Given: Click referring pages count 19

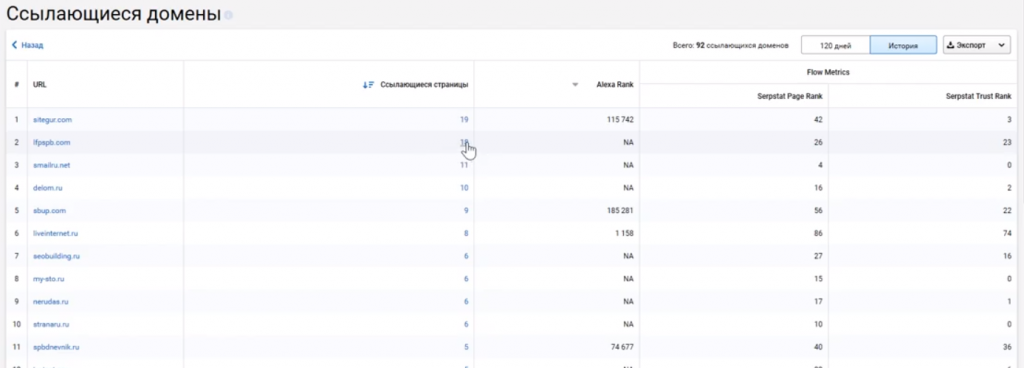Looking at the screenshot, I should point(464,120).
